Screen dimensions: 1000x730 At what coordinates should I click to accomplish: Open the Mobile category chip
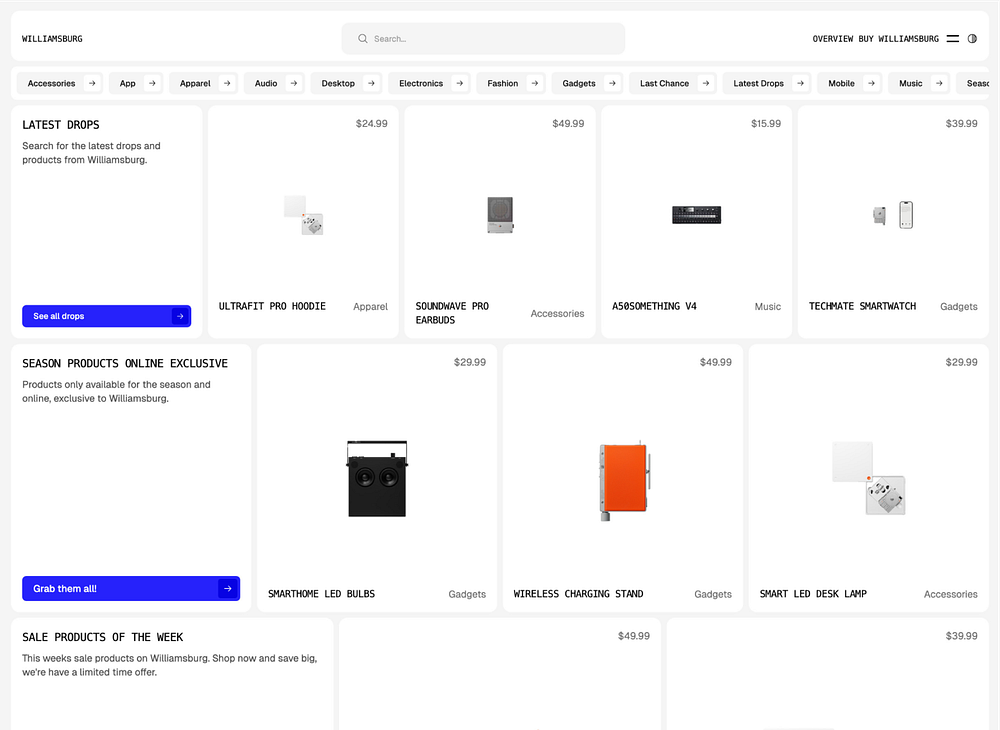[x=849, y=84]
